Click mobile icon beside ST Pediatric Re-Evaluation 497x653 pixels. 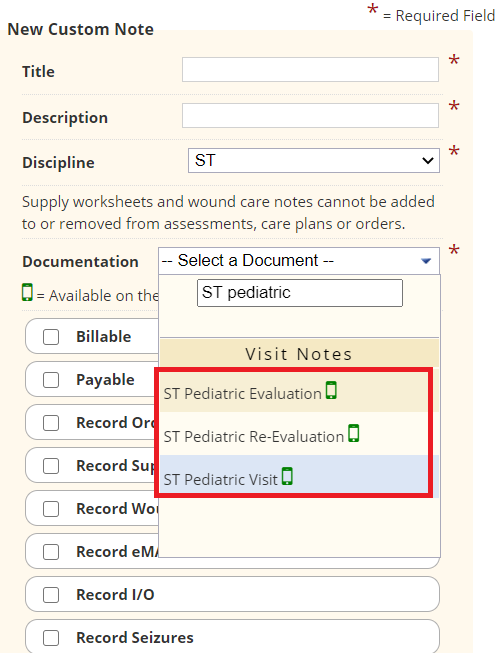[354, 433]
